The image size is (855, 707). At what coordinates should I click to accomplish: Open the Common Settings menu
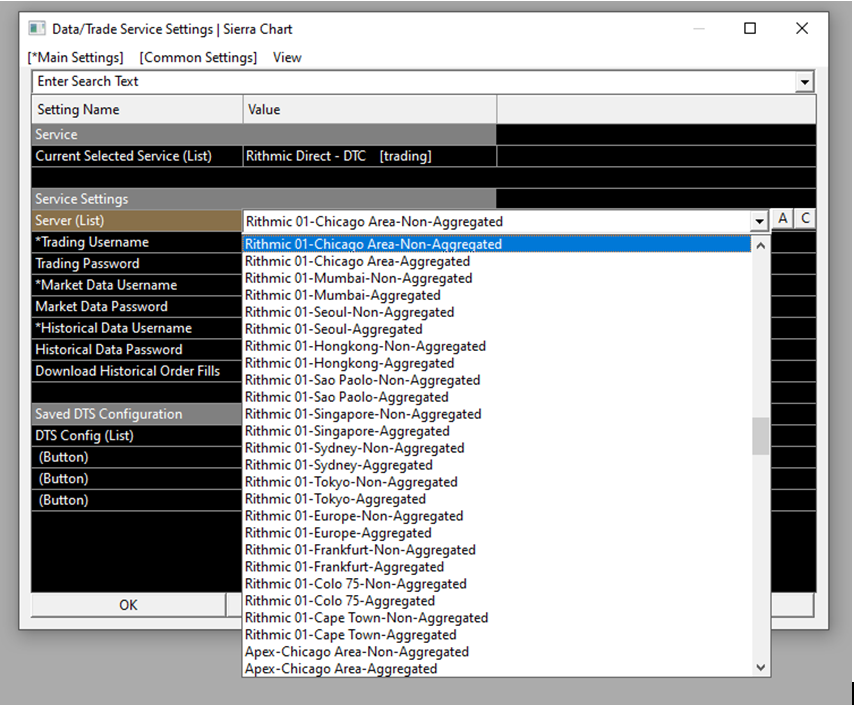pos(198,57)
